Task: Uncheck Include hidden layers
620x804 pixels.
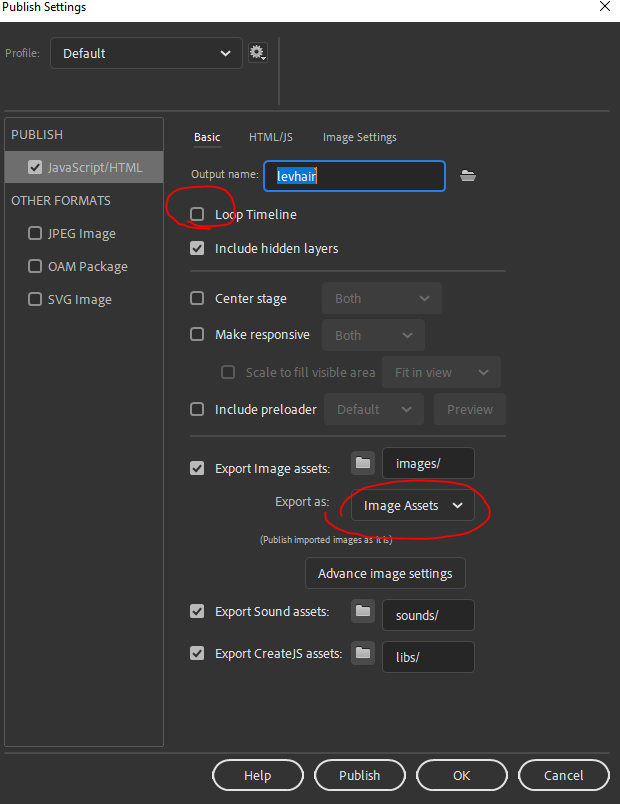Action: tap(197, 248)
